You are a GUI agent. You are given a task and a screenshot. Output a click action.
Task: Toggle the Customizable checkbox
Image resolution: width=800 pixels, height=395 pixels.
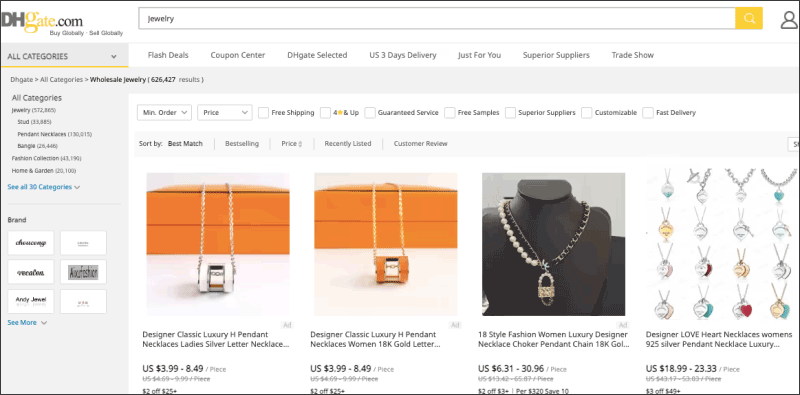pos(587,113)
